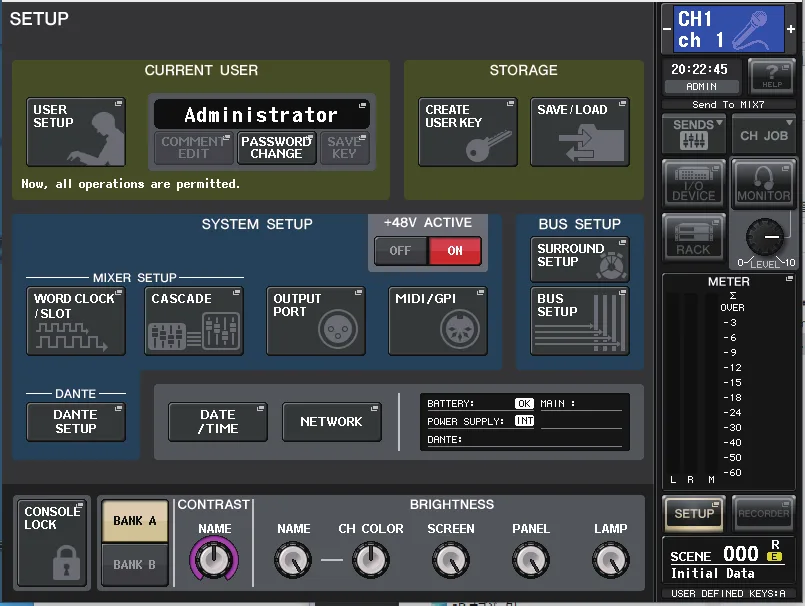
Task: Click the Password Change button
Action: (x=277, y=148)
